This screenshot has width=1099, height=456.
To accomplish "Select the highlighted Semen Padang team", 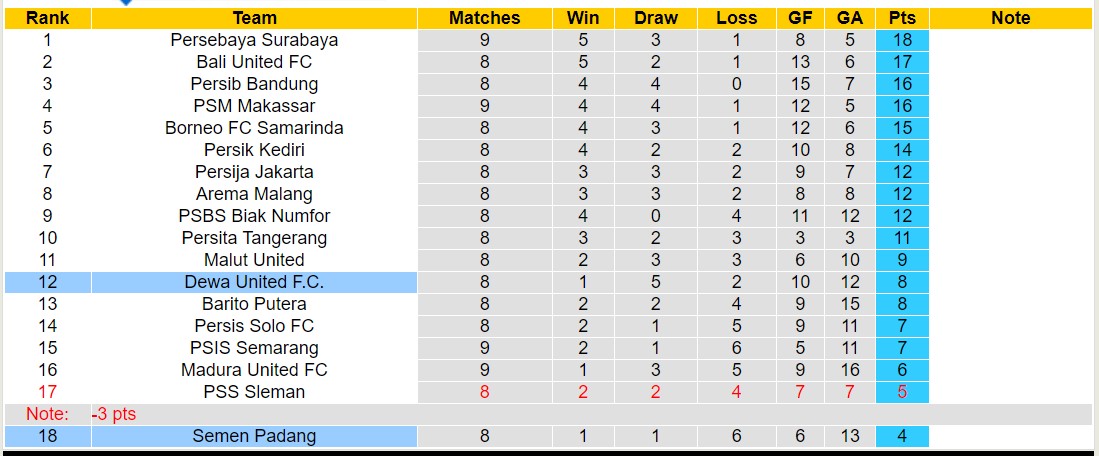I will [x=254, y=436].
